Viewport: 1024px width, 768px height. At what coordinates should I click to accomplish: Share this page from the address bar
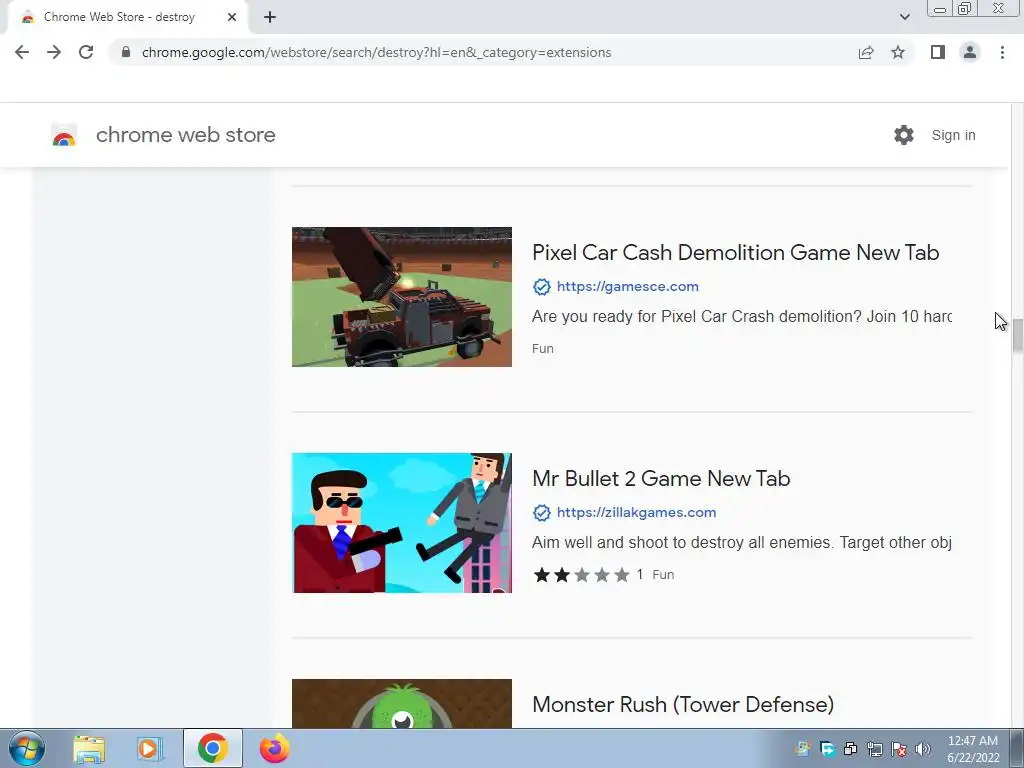point(866,52)
